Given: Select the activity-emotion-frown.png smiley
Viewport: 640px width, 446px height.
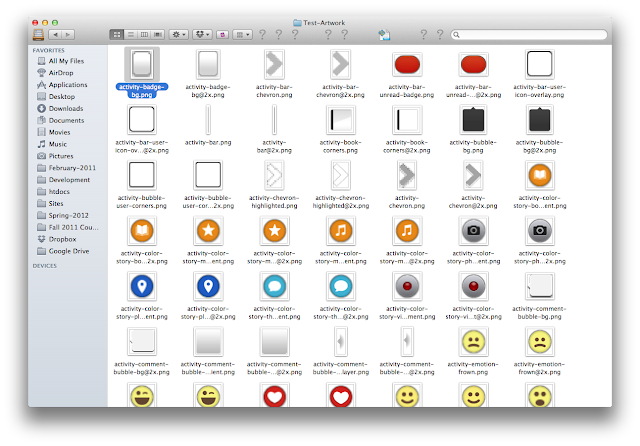Looking at the screenshot, I should (x=473, y=341).
